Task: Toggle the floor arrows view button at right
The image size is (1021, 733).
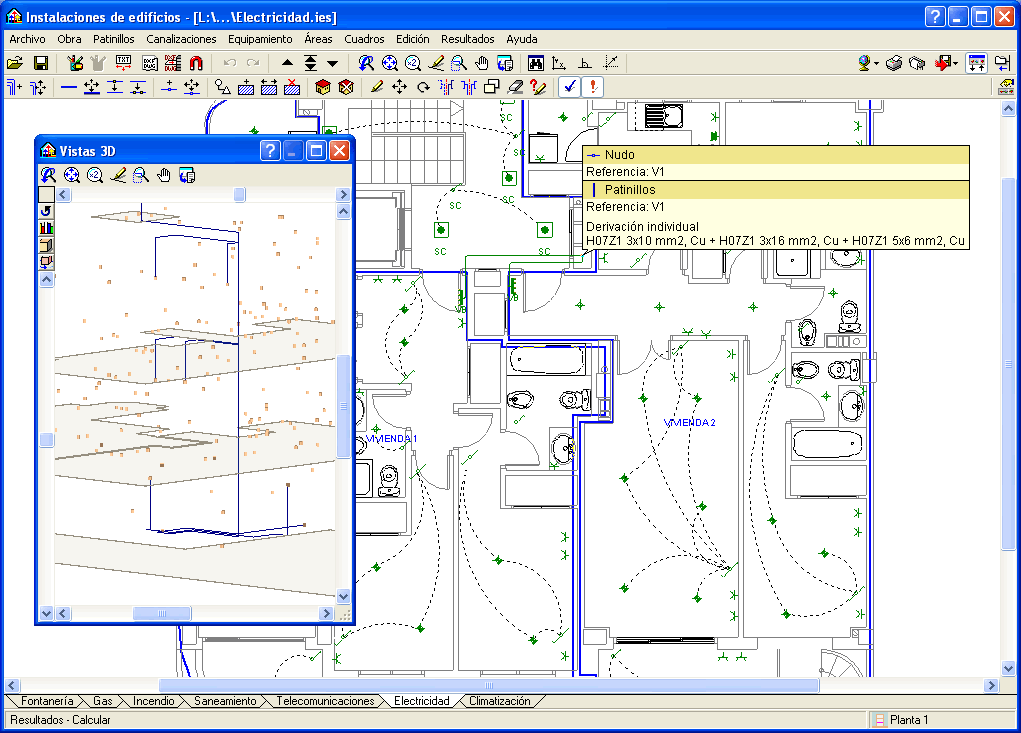Action: pyautogui.click(x=977, y=63)
